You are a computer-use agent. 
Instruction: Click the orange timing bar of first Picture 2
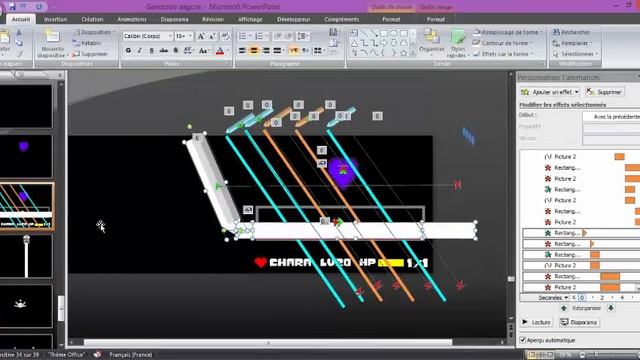tap(619, 157)
